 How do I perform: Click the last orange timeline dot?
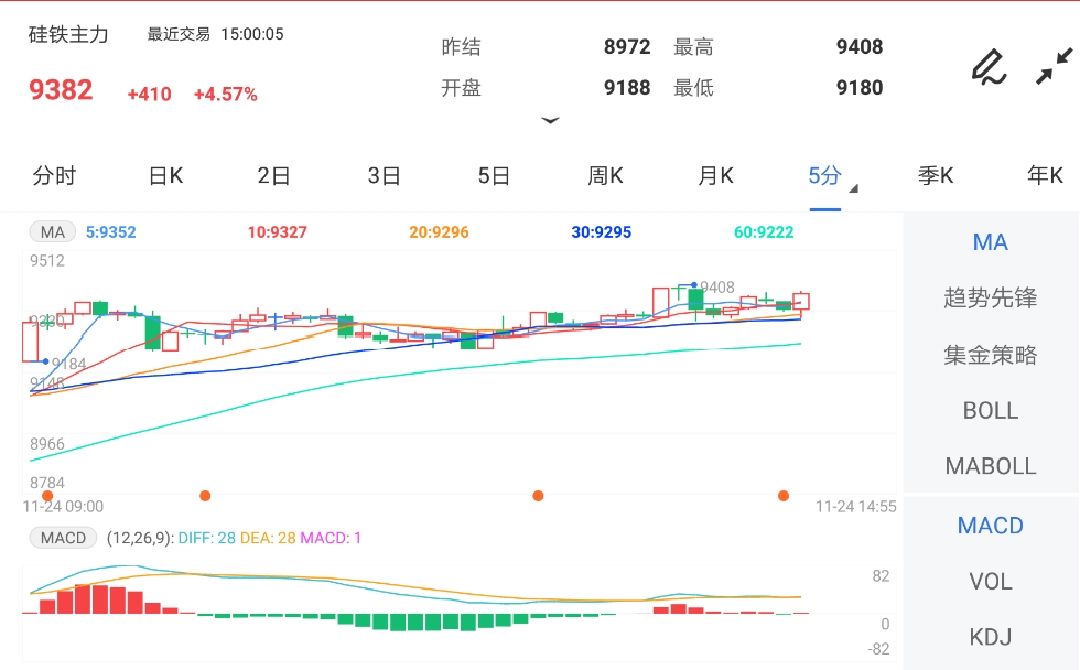coord(783,495)
